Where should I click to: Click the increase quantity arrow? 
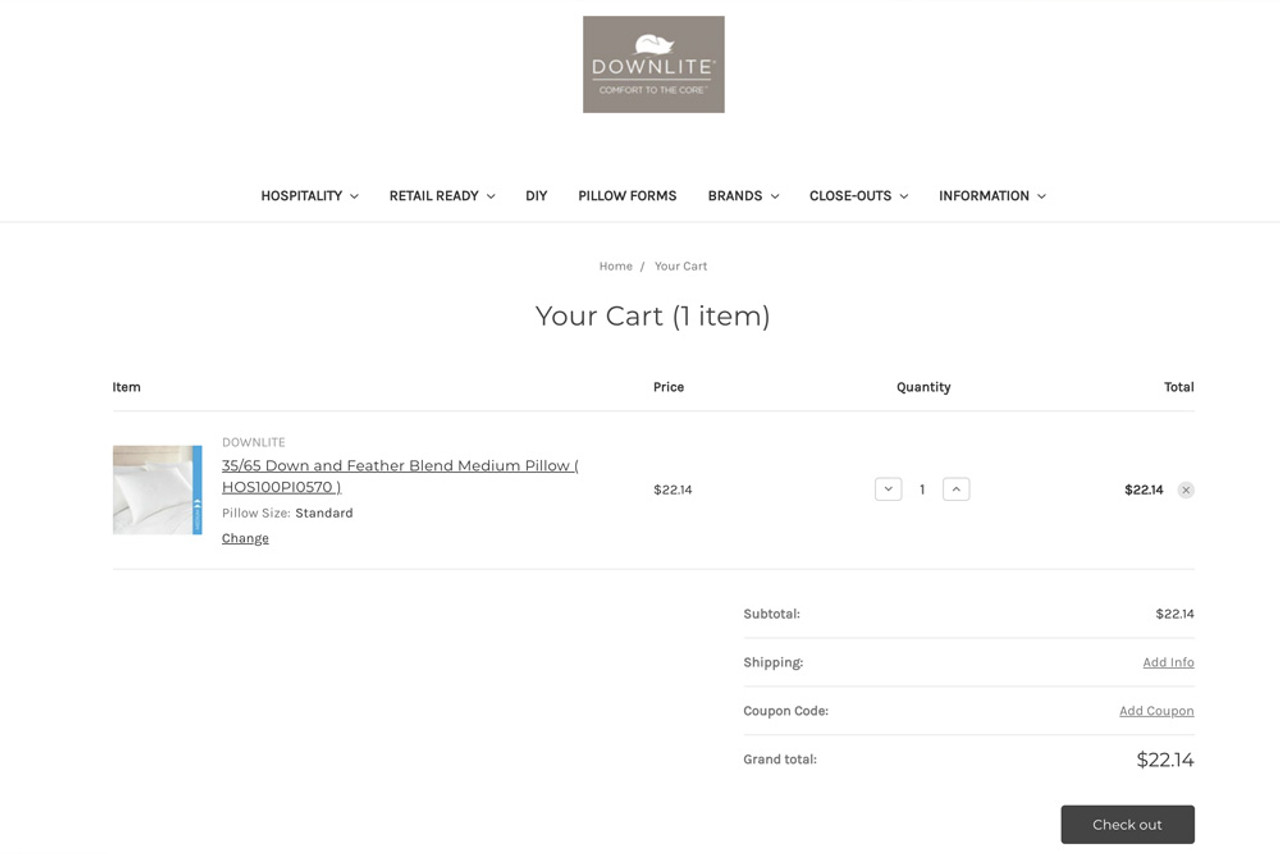click(x=956, y=489)
